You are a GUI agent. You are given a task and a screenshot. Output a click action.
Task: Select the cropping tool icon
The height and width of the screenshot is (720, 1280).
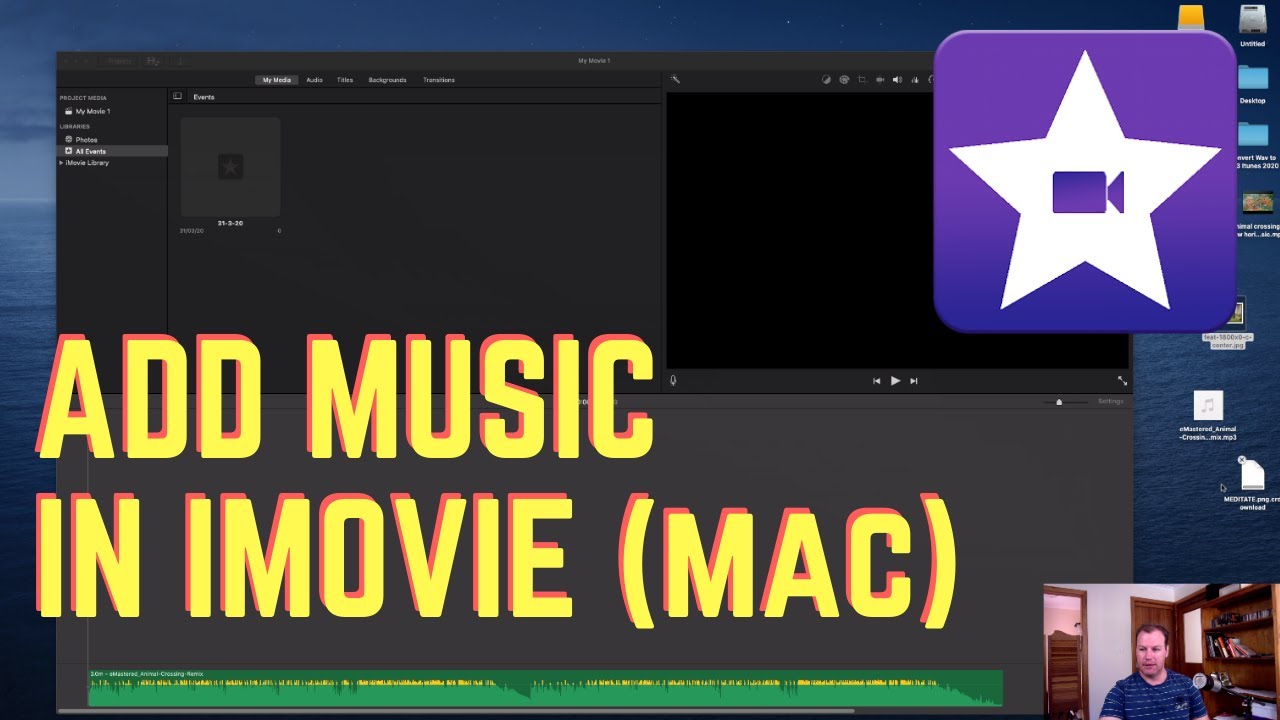coord(862,80)
